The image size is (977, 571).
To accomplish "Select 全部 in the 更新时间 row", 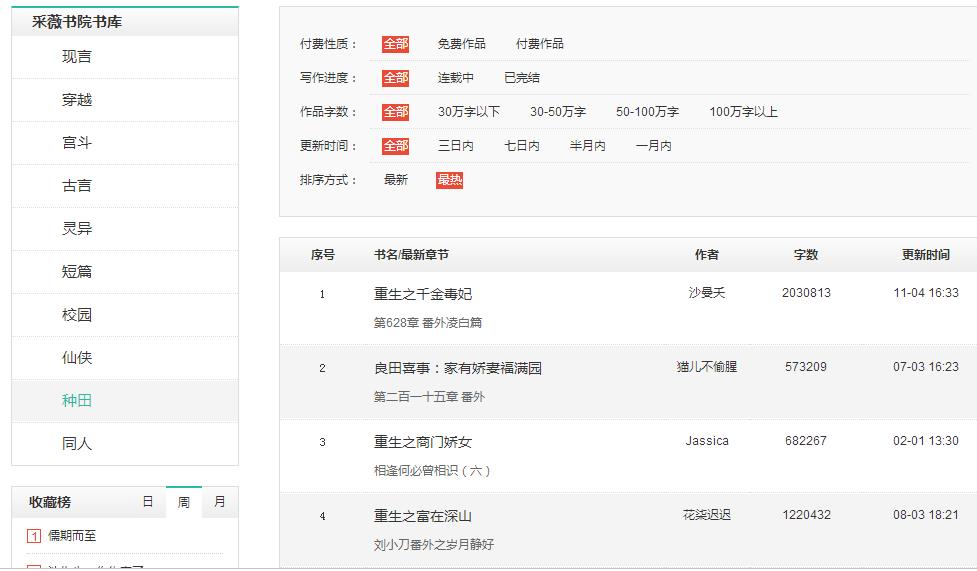I will [x=395, y=146].
